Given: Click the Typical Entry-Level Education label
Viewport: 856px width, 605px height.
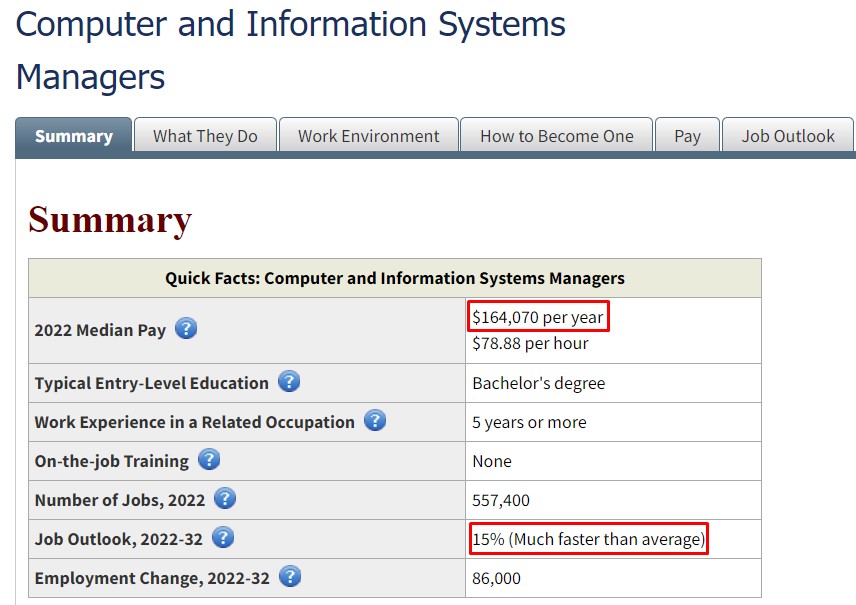Looking at the screenshot, I should (x=151, y=383).
